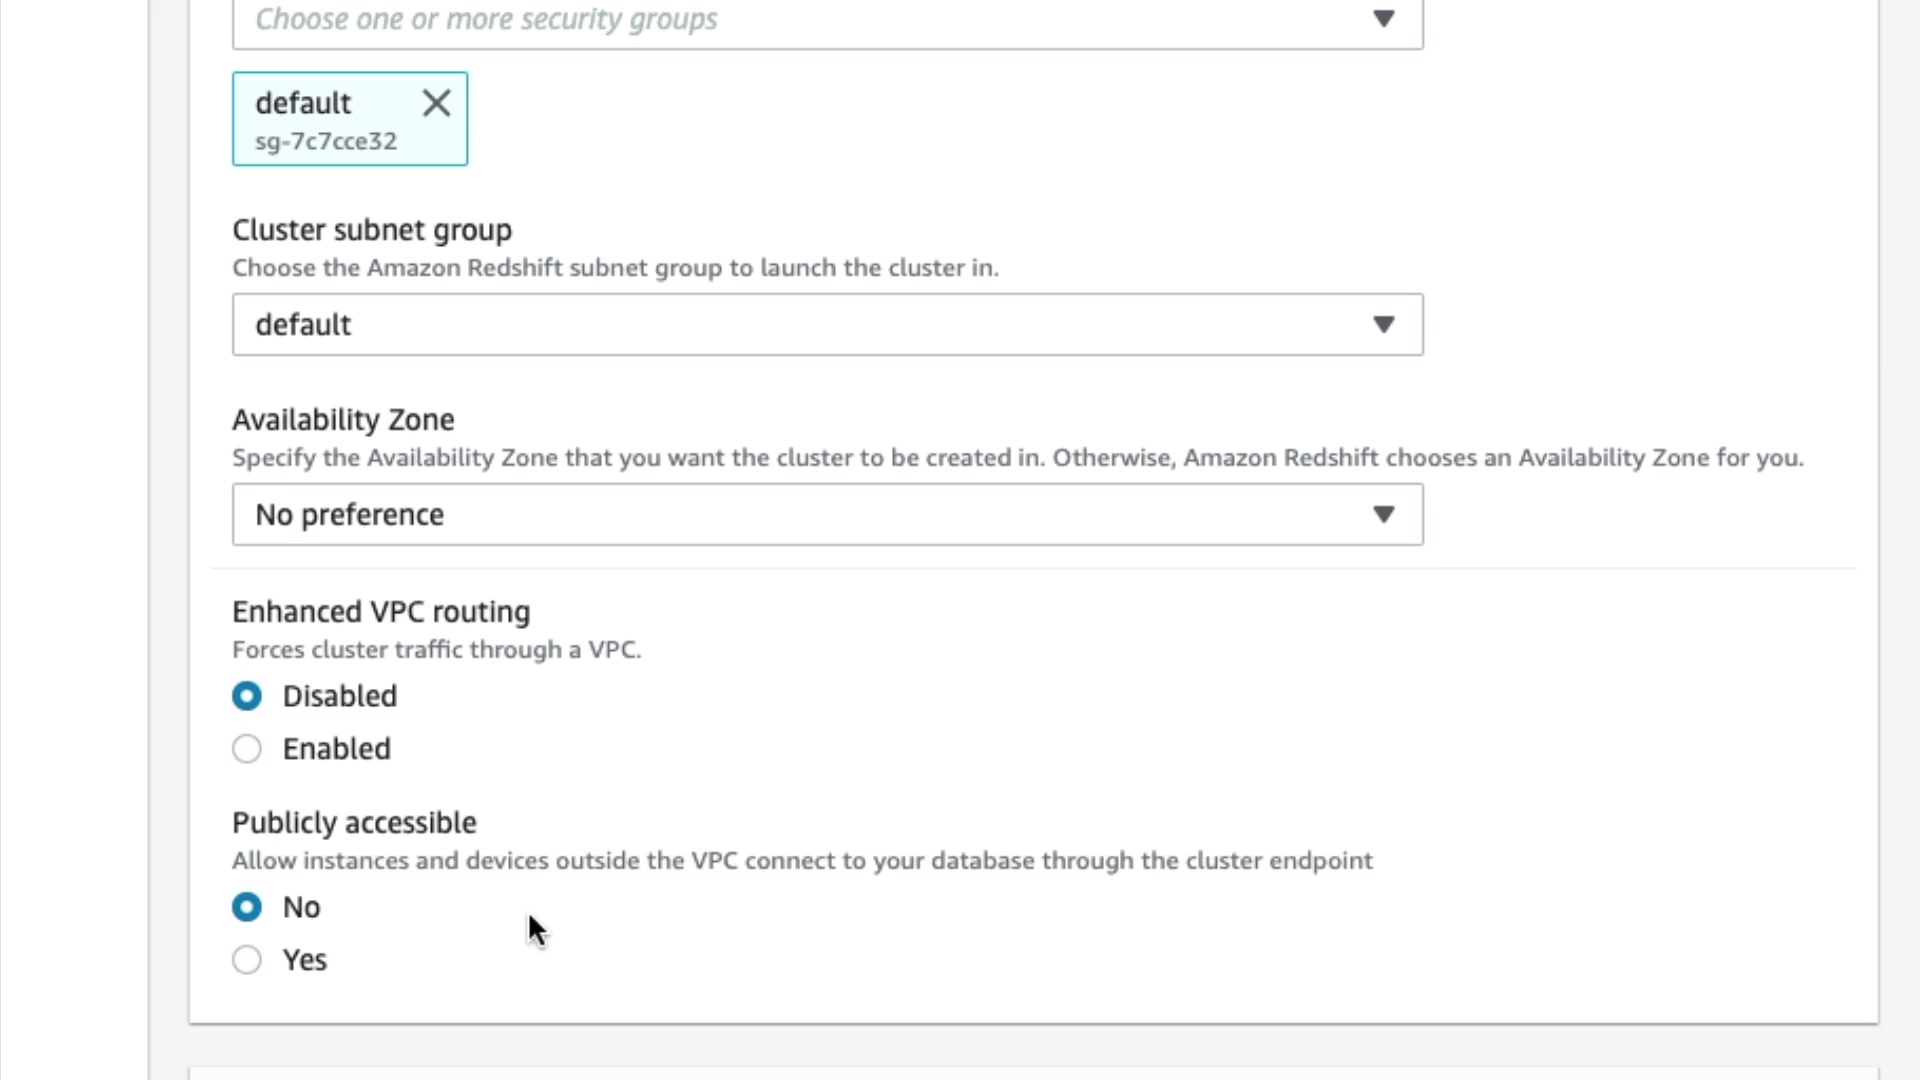The height and width of the screenshot is (1080, 1920).
Task: Expand the Cluster subnet group 'default' selector
Action: 800,324
